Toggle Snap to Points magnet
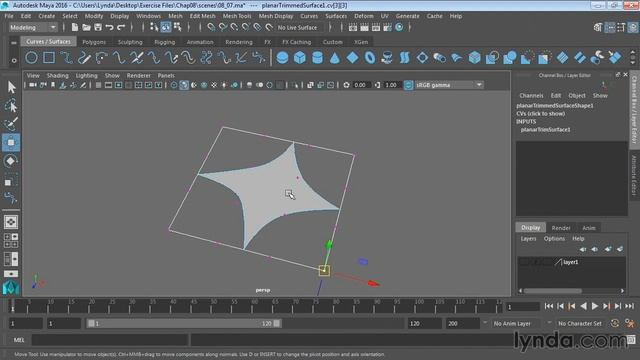The width and height of the screenshot is (640, 360). point(234,27)
